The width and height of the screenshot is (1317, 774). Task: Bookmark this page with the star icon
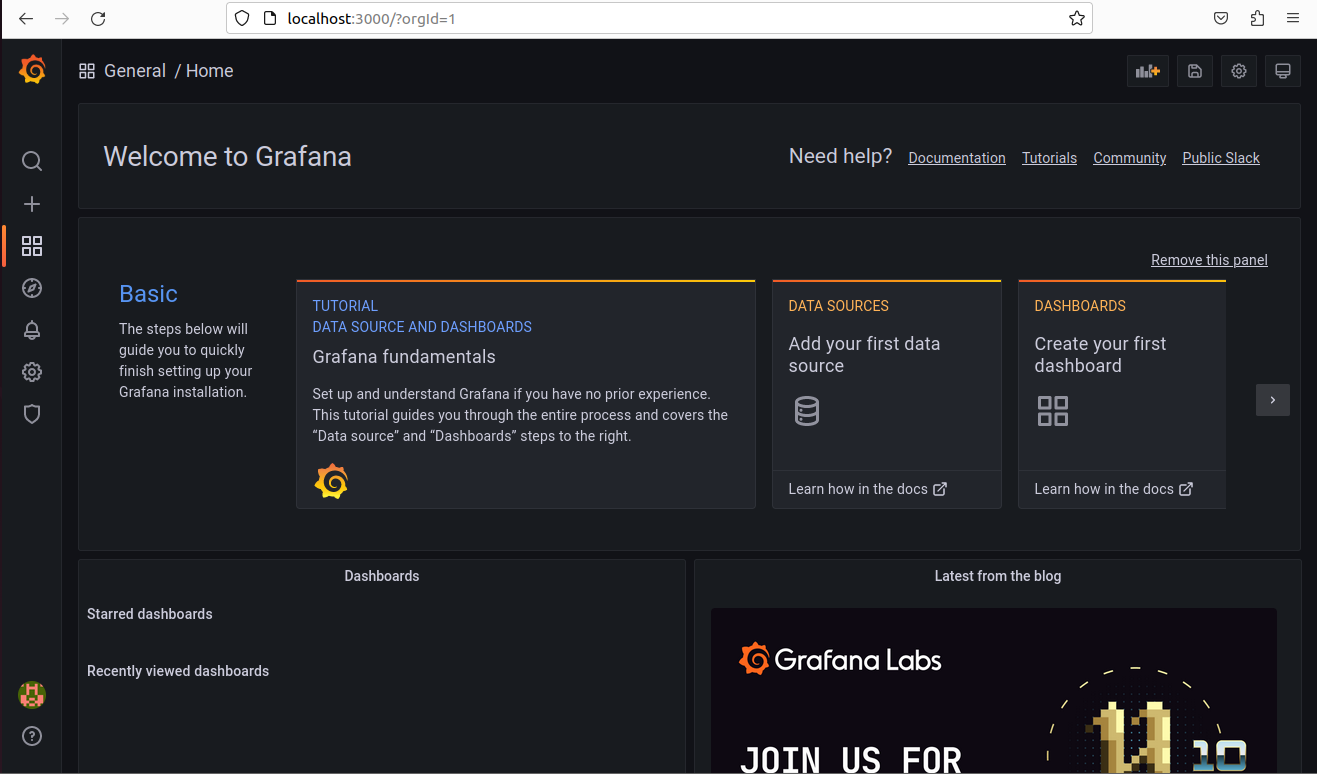(x=1076, y=18)
